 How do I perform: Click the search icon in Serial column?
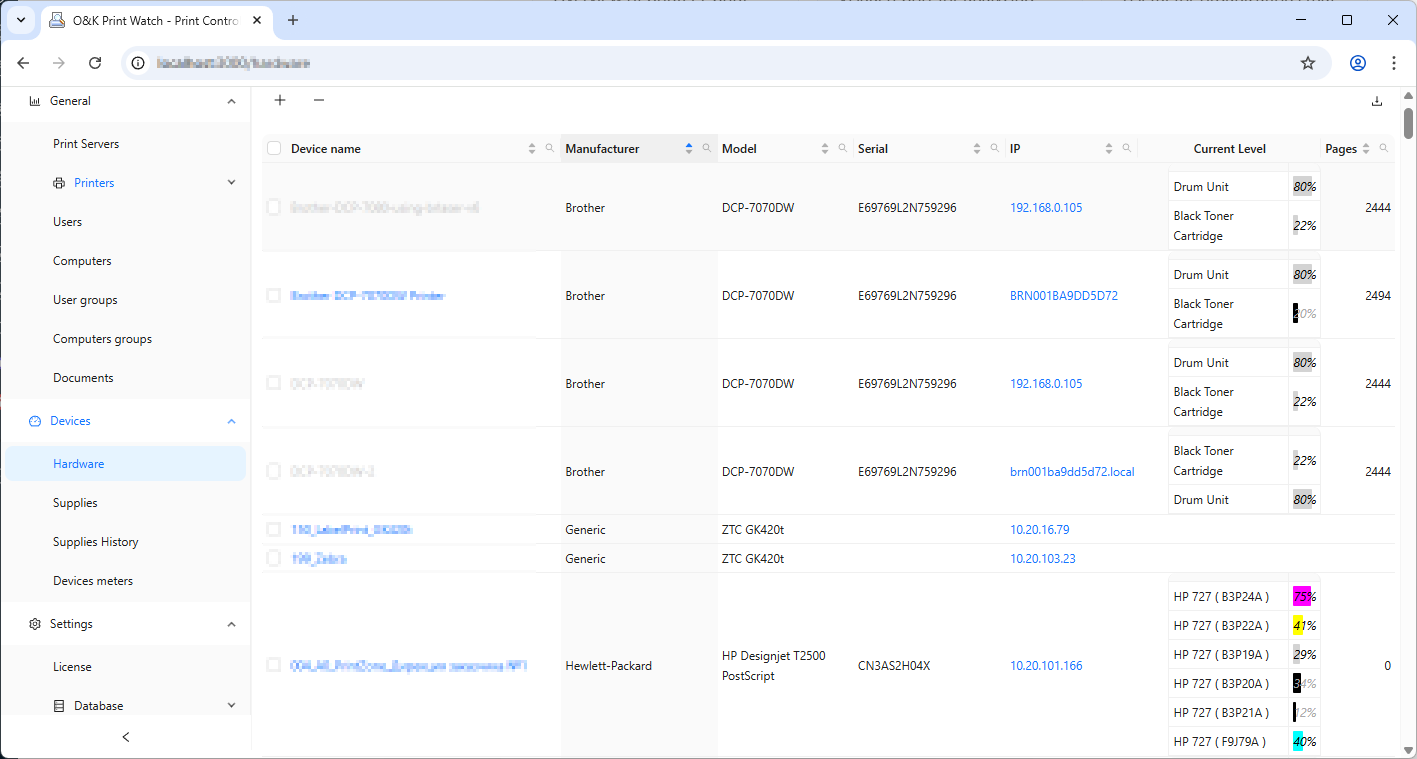tap(994, 148)
